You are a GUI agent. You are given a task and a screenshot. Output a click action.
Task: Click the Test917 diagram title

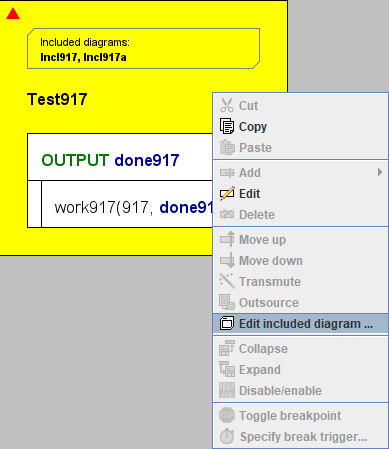pyautogui.click(x=57, y=99)
